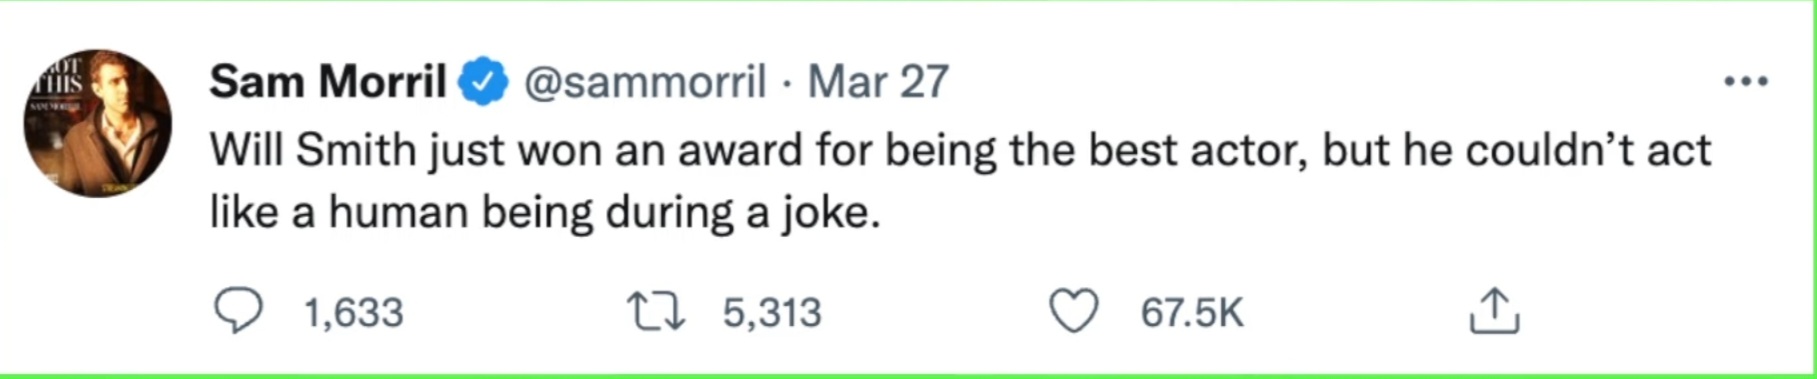The image size is (1817, 379).
Task: Open the @sammorril handle link
Action: [x=646, y=81]
